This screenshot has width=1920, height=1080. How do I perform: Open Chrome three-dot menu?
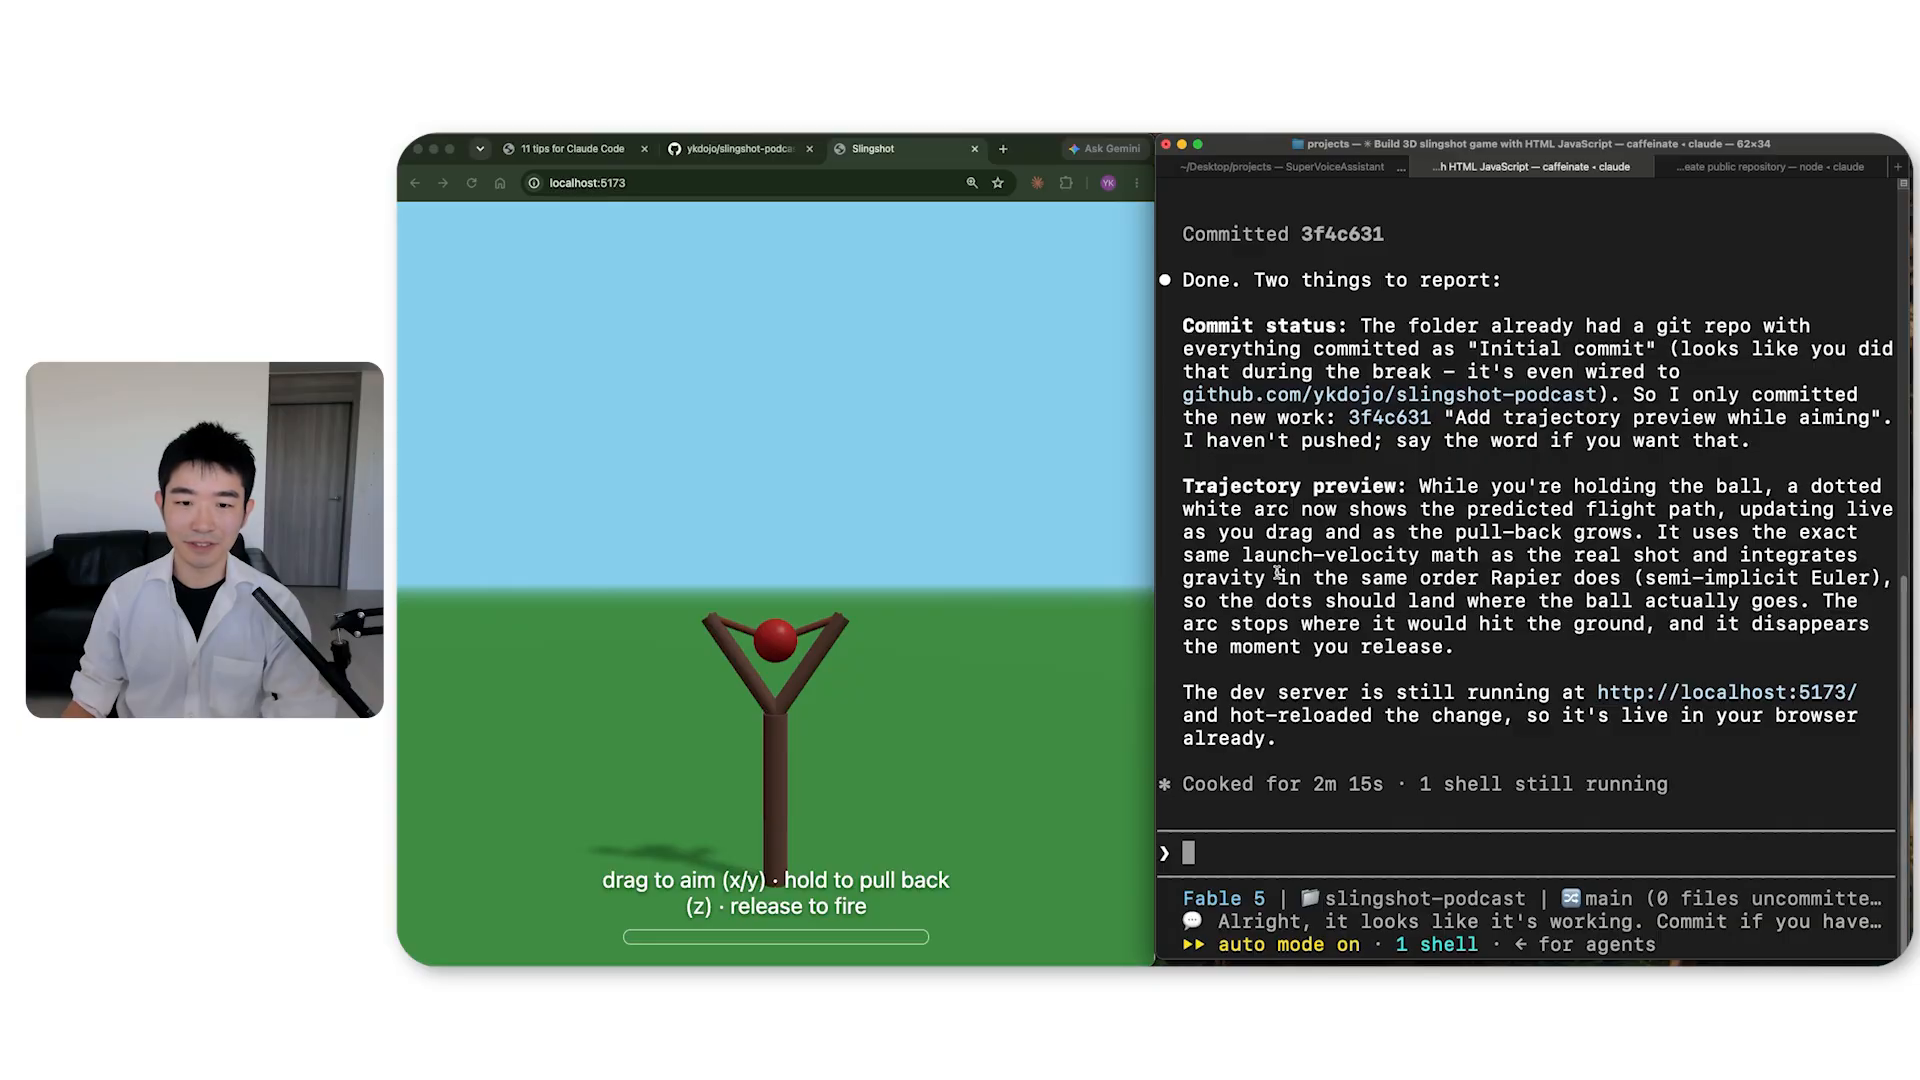coord(1137,183)
